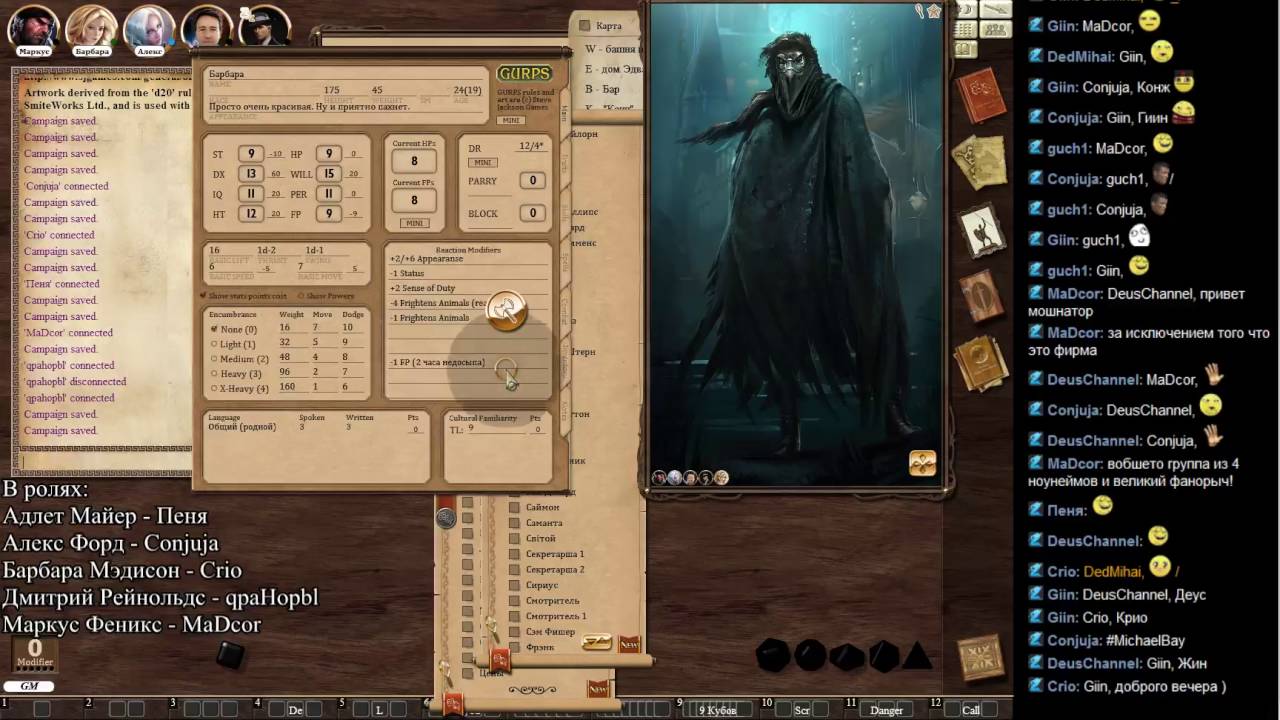Click the round token icon left of NPC list
The height and width of the screenshot is (720, 1280).
446,517
